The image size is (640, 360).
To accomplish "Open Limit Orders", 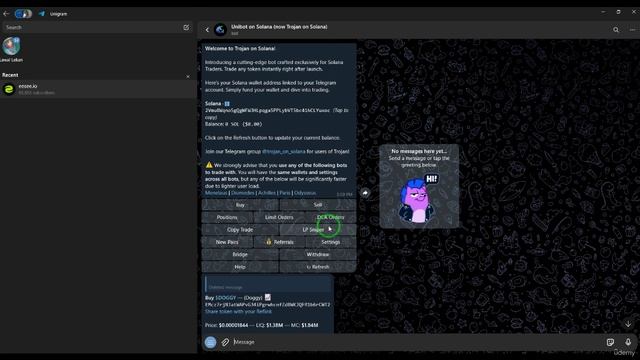I will point(279,217).
